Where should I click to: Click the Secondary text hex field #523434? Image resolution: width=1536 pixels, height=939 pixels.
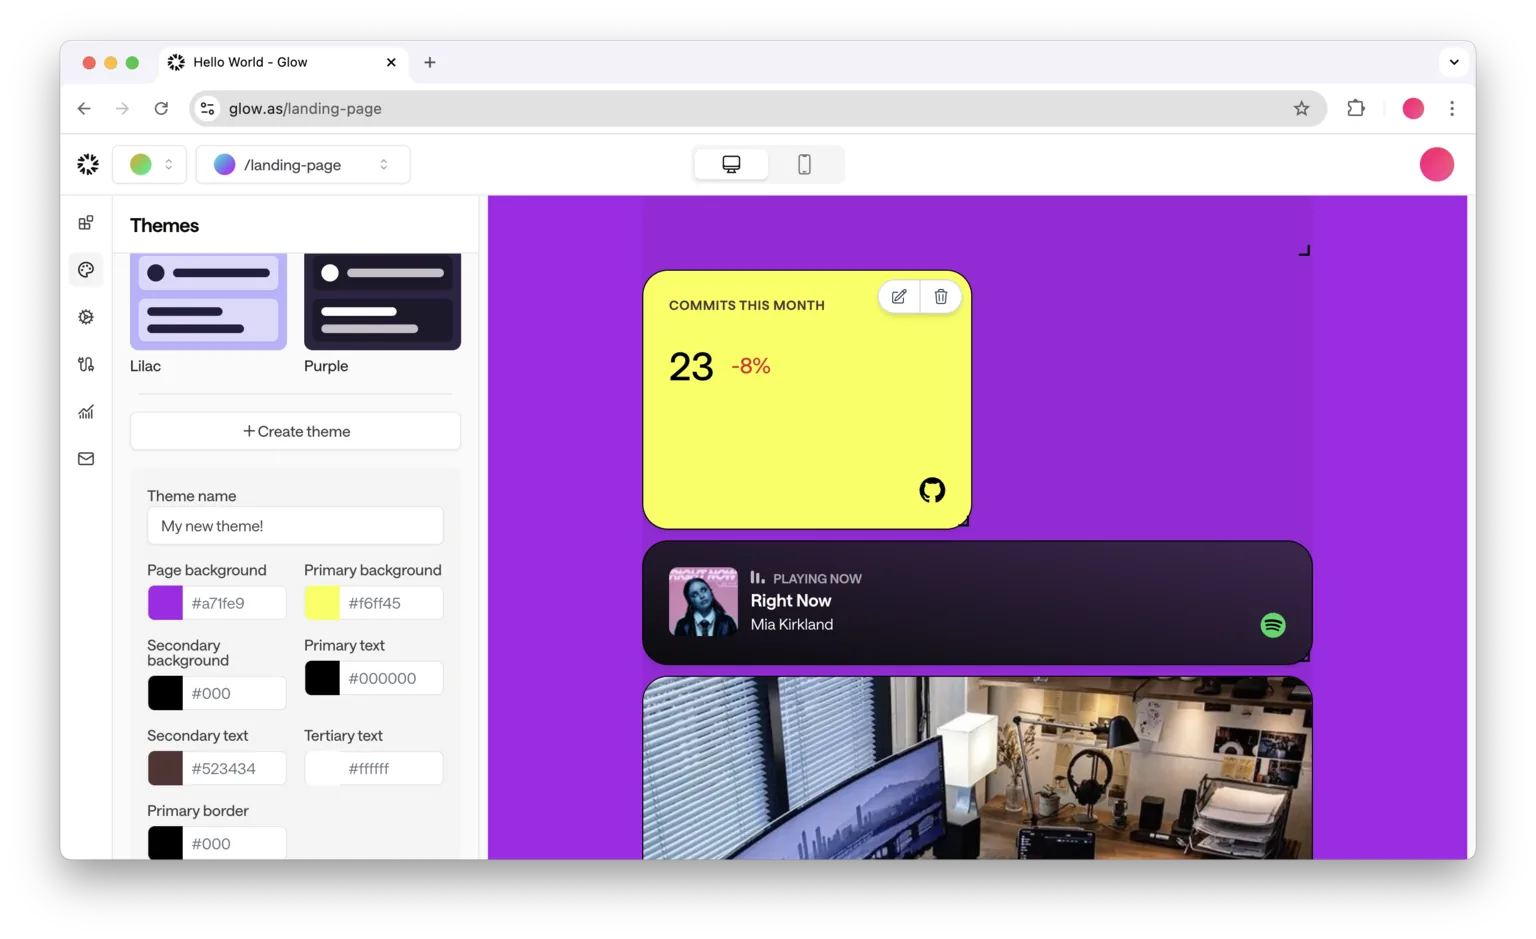click(235, 768)
